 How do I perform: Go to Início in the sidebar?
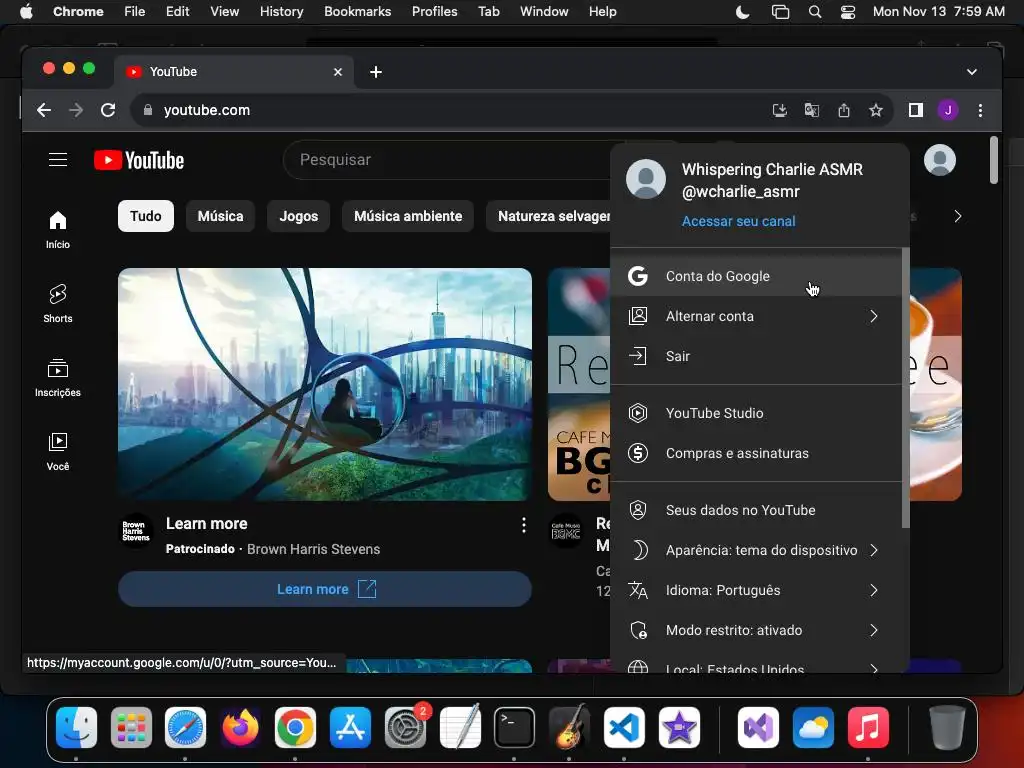pos(57,229)
